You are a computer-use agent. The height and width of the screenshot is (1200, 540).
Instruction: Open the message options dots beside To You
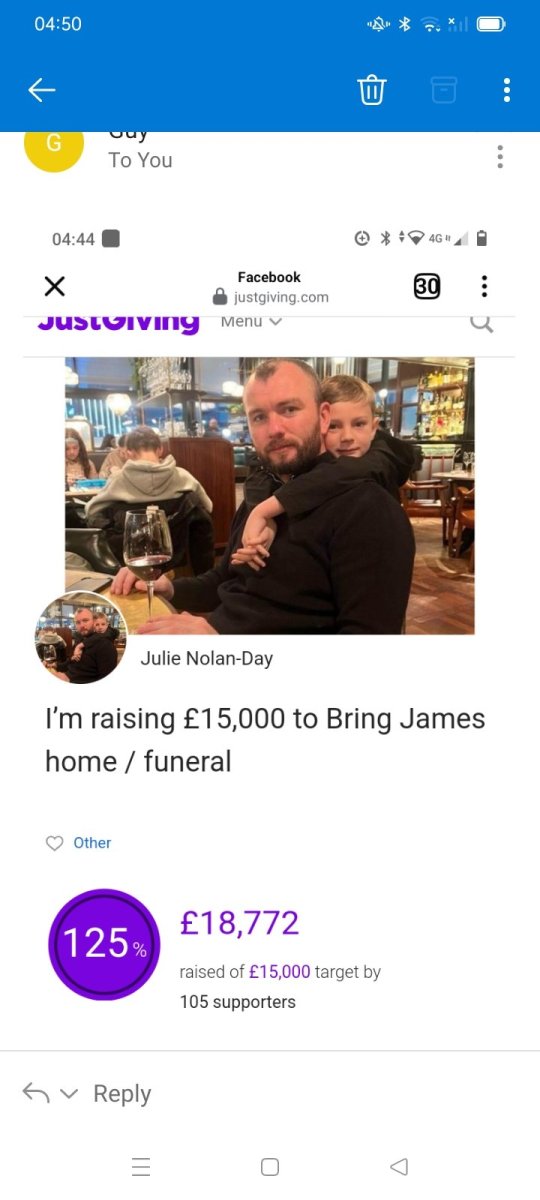click(x=500, y=157)
